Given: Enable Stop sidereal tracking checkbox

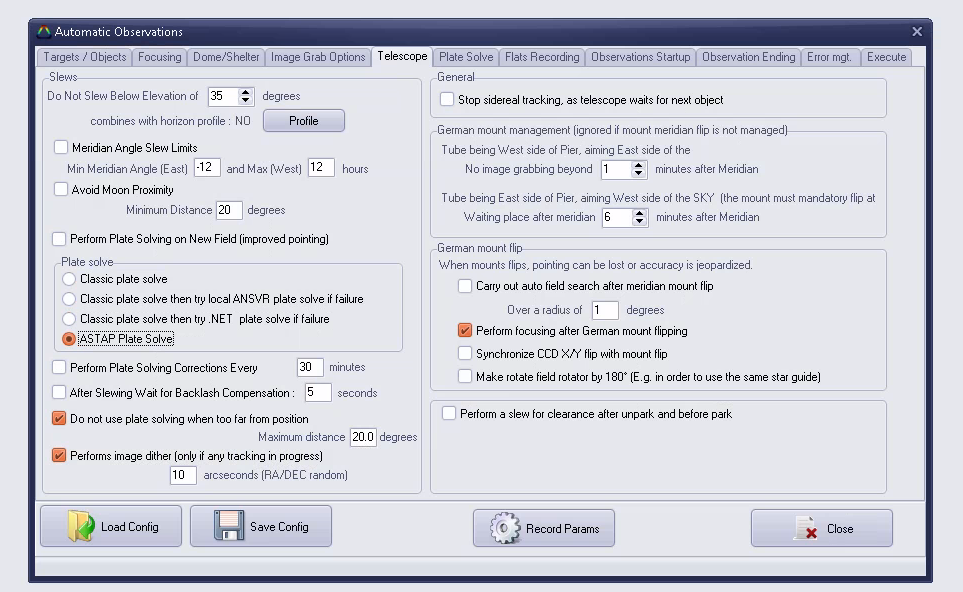Looking at the screenshot, I should 447,100.
